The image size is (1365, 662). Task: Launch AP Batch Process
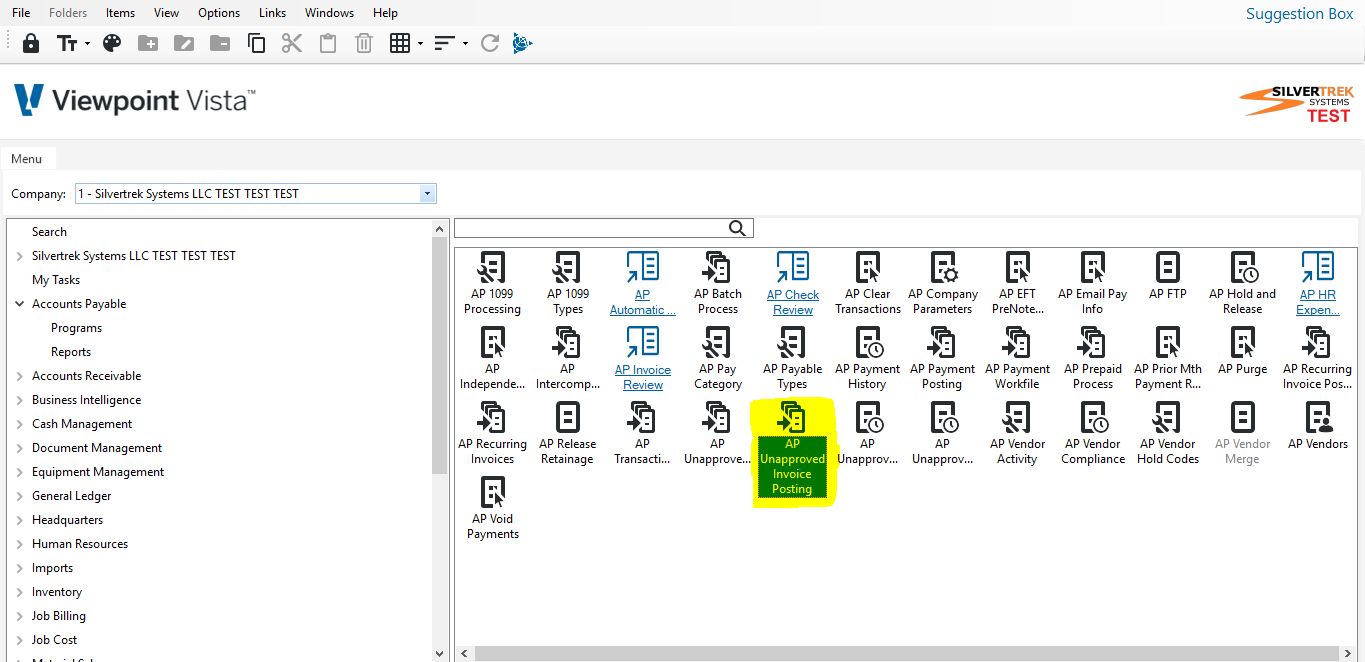tap(717, 284)
